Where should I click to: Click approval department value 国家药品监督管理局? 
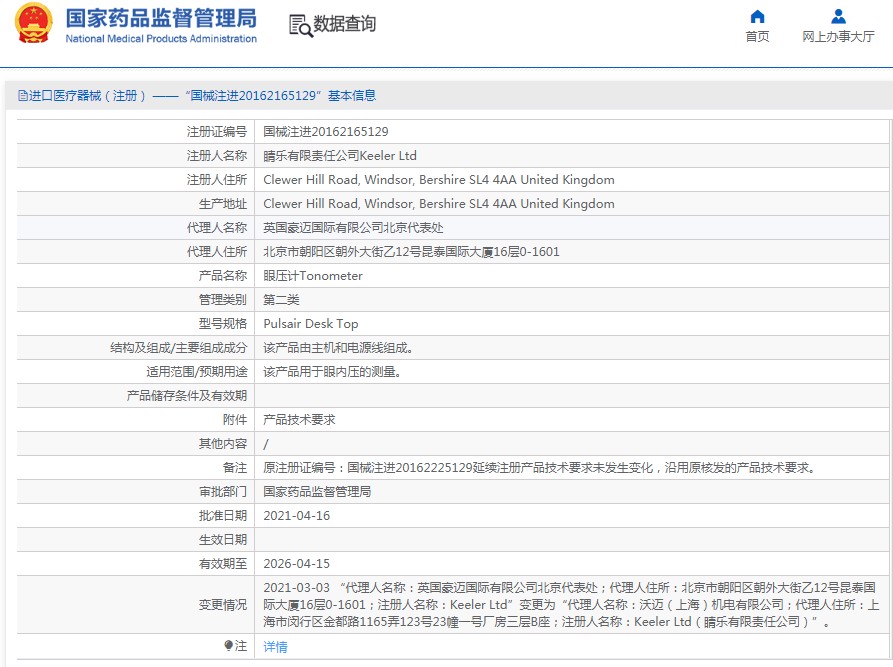click(317, 492)
